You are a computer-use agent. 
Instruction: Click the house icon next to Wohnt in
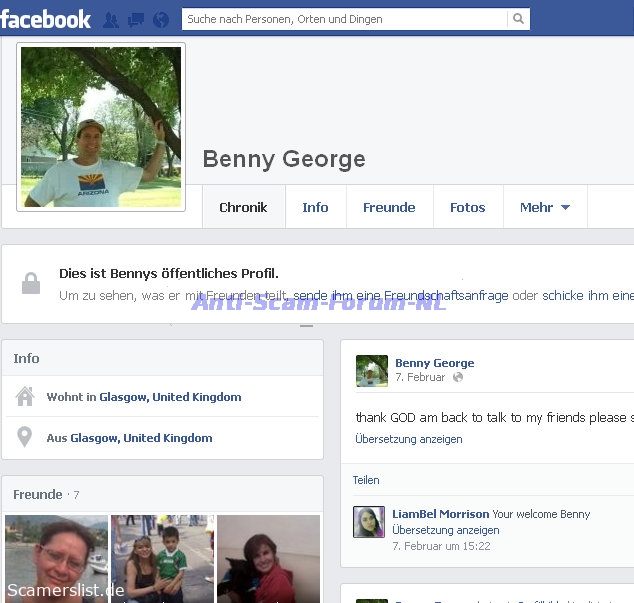click(x=25, y=397)
